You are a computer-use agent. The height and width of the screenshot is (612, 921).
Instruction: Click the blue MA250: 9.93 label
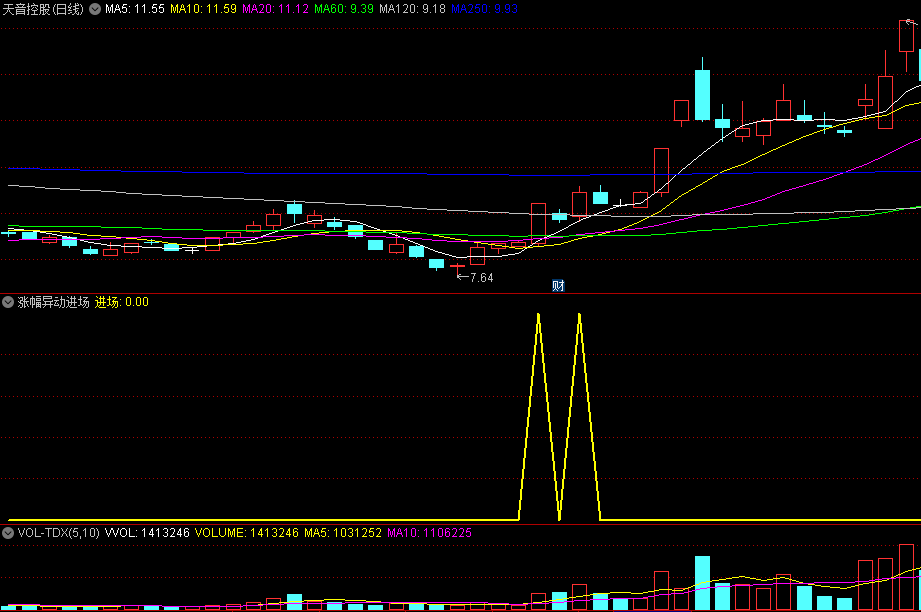coord(485,9)
